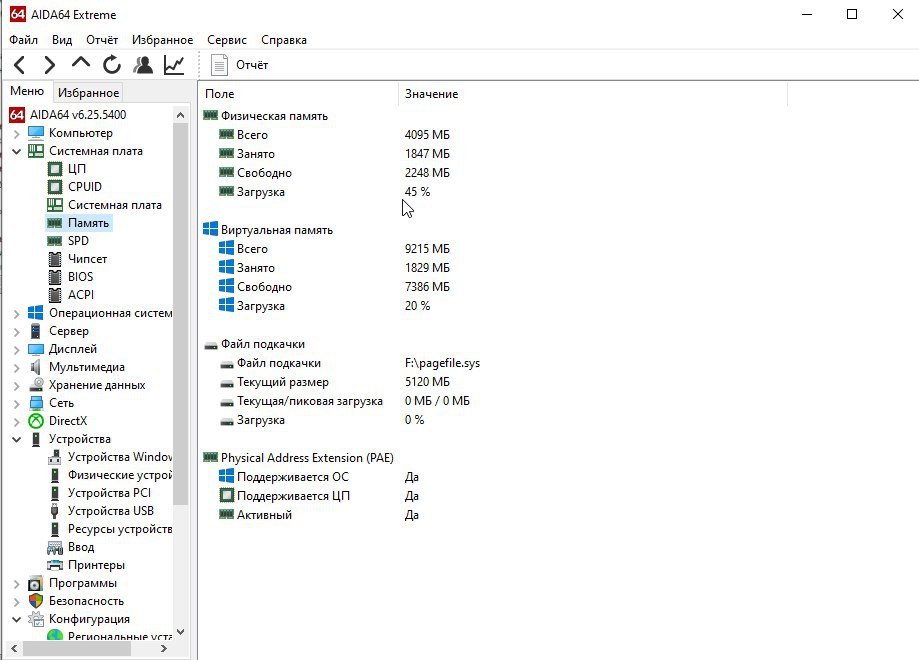
Task: Expand the Компьютер tree node
Action: coord(16,134)
